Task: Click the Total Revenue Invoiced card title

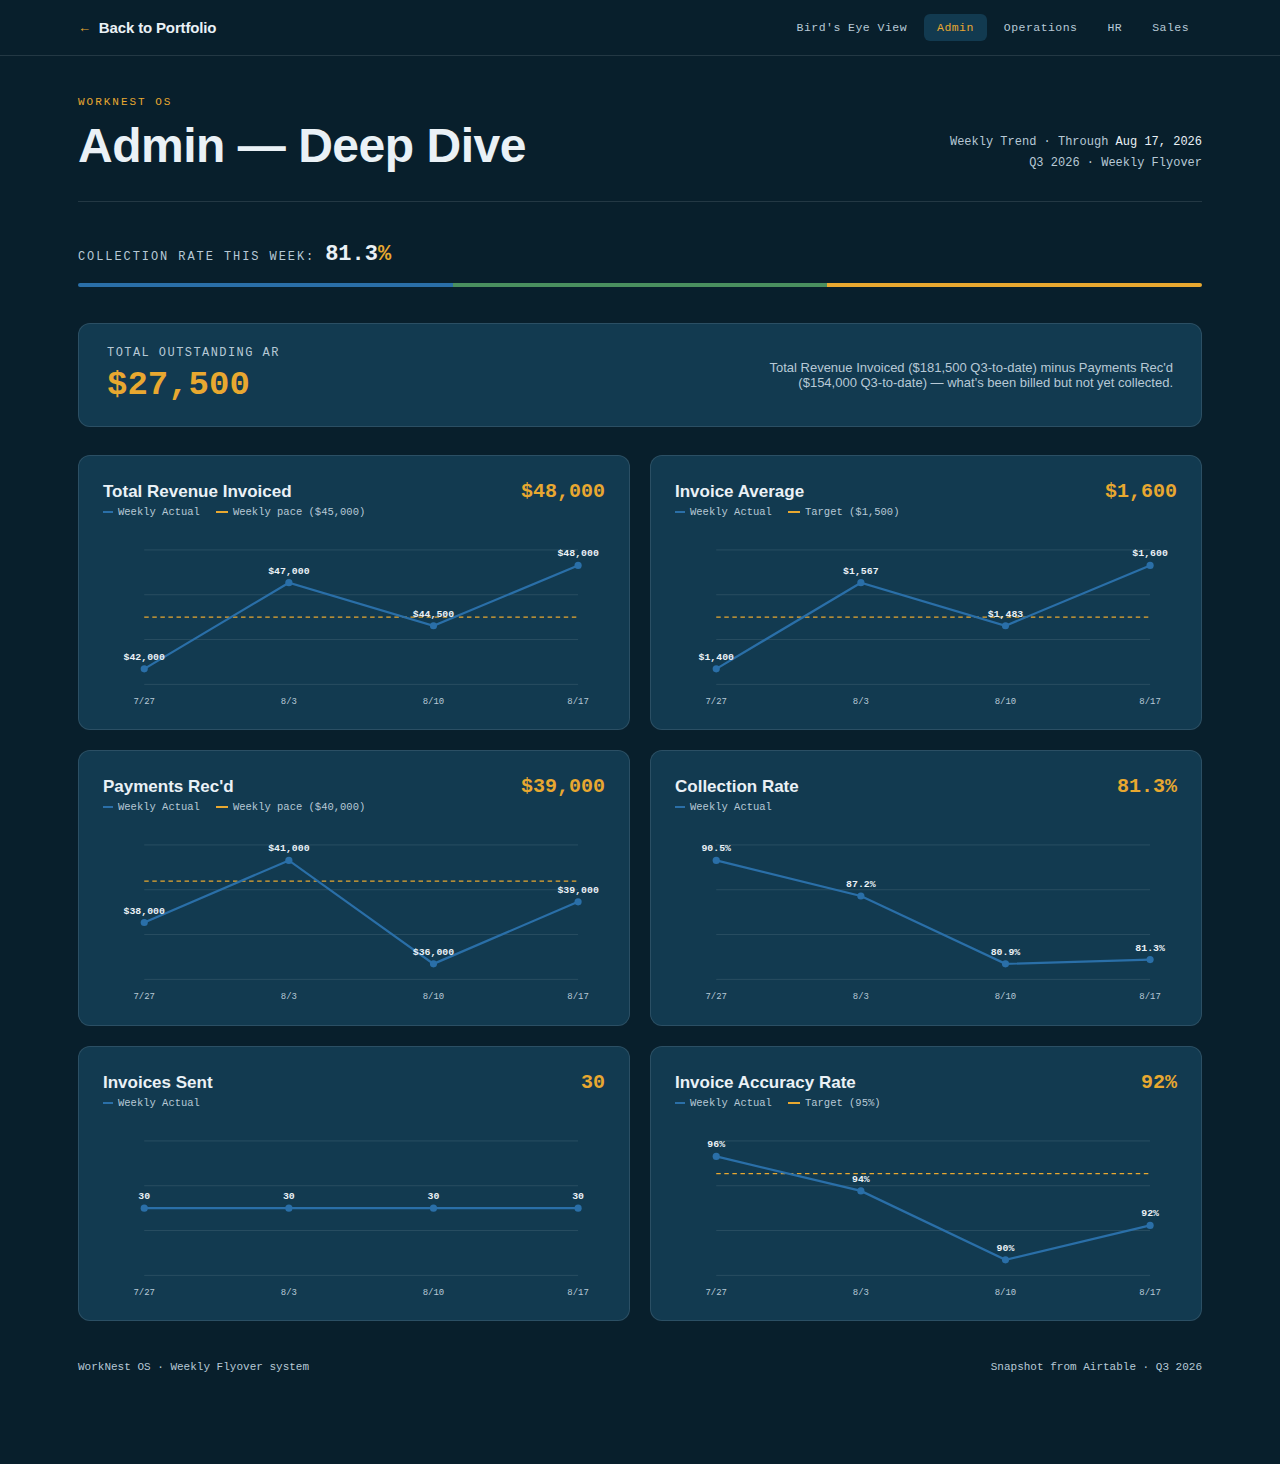Action: 197,491
